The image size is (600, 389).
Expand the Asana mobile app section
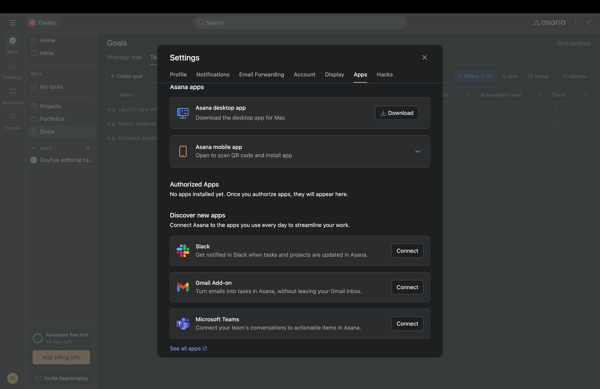pos(417,151)
